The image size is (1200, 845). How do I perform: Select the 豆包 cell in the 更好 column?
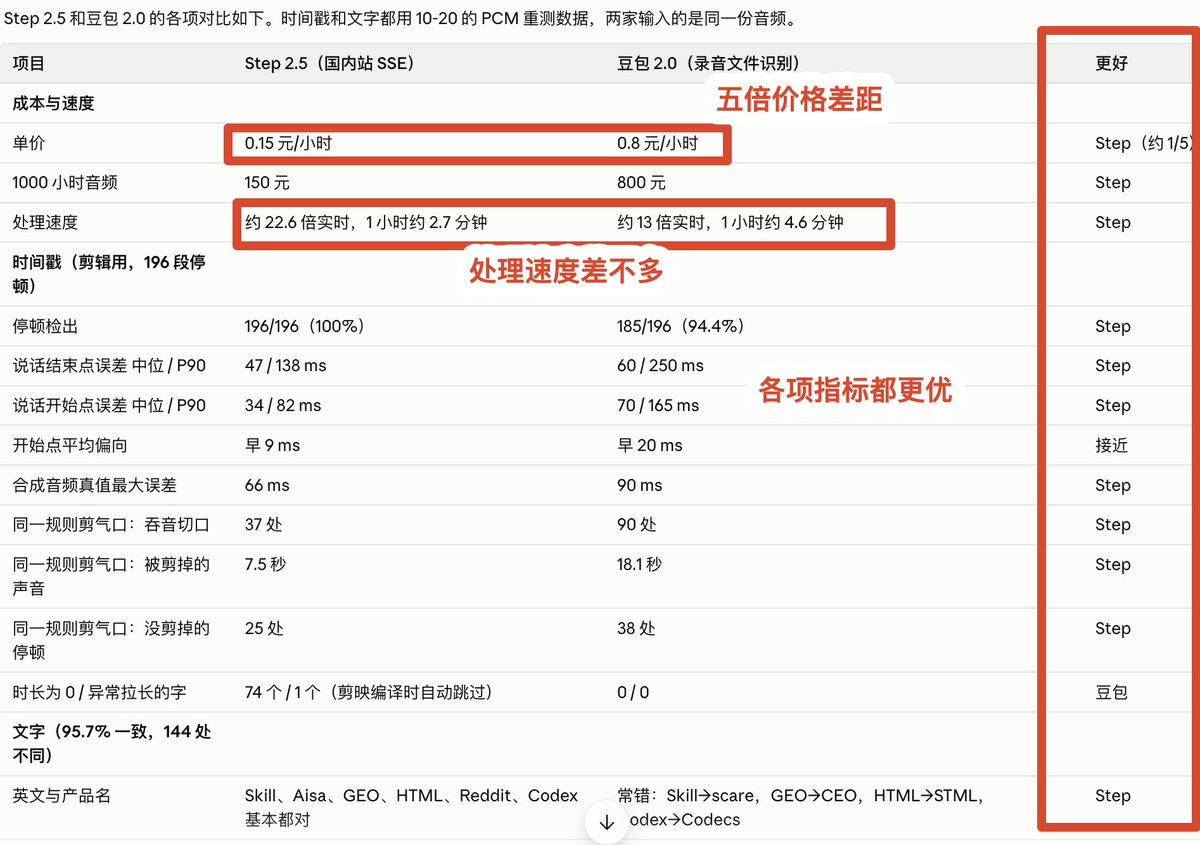1112,692
